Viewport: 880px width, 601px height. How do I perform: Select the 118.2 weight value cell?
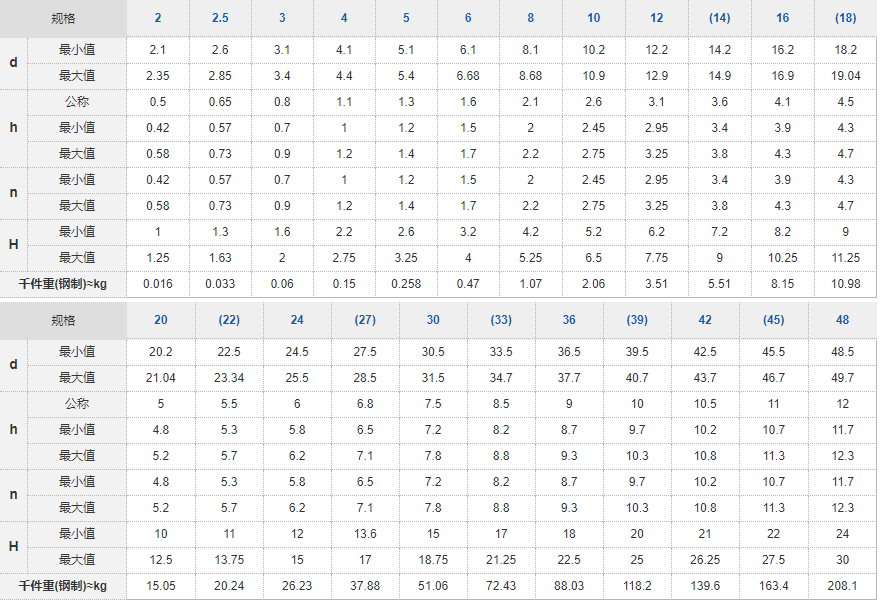pyautogui.click(x=637, y=585)
